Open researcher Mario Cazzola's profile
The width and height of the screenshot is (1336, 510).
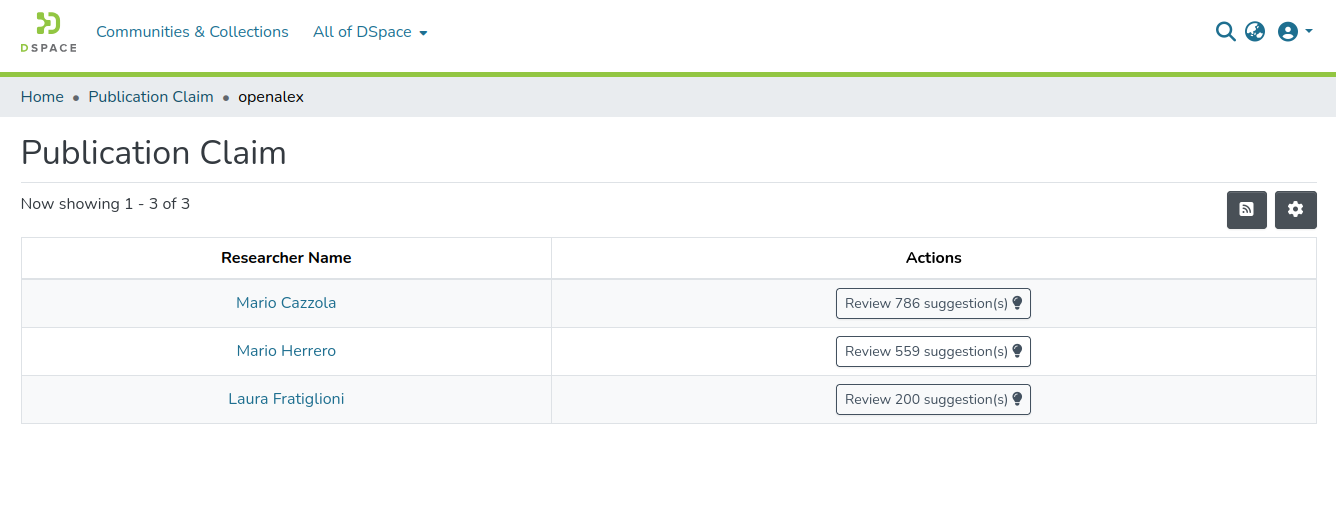286,303
